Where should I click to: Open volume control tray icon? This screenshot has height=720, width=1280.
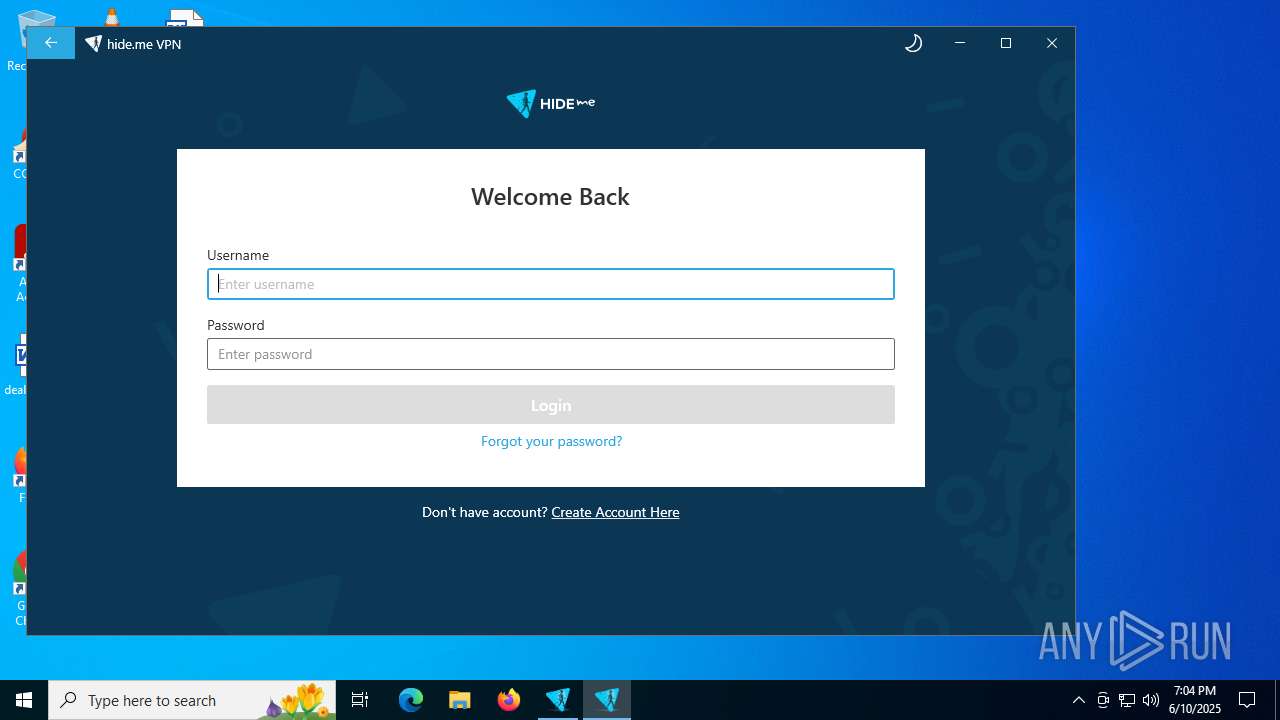(x=1151, y=700)
